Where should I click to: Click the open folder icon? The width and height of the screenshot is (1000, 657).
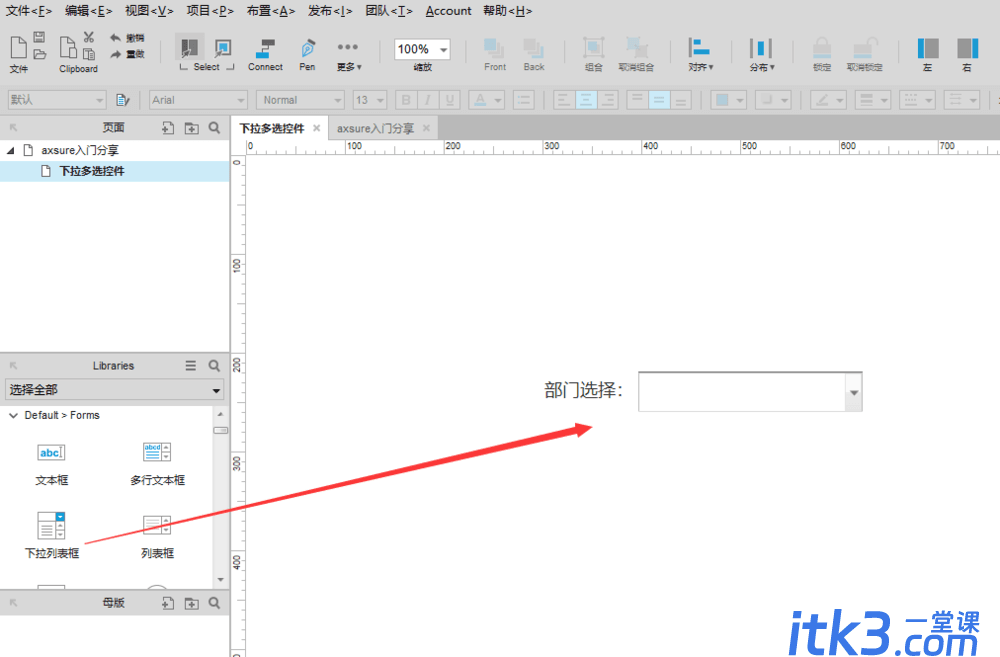tap(40, 54)
